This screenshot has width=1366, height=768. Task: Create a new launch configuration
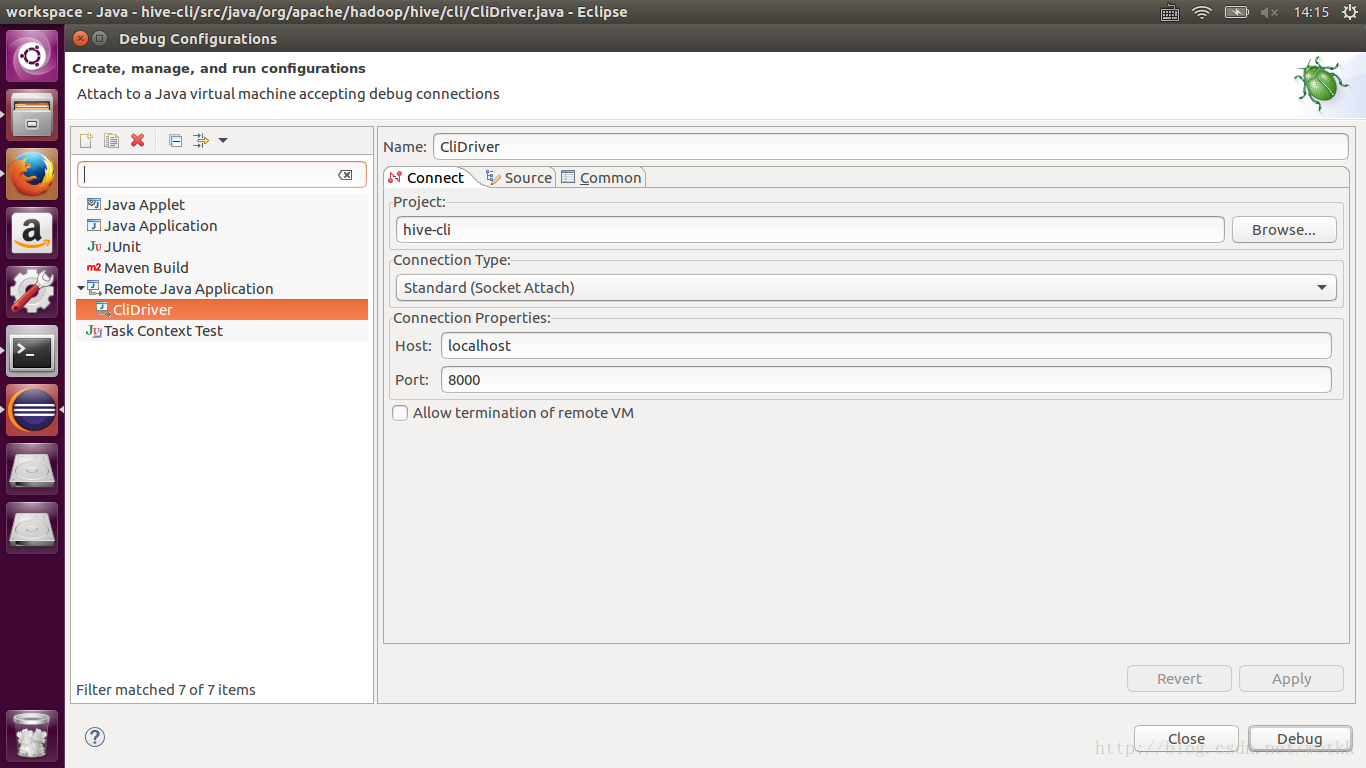click(x=86, y=140)
